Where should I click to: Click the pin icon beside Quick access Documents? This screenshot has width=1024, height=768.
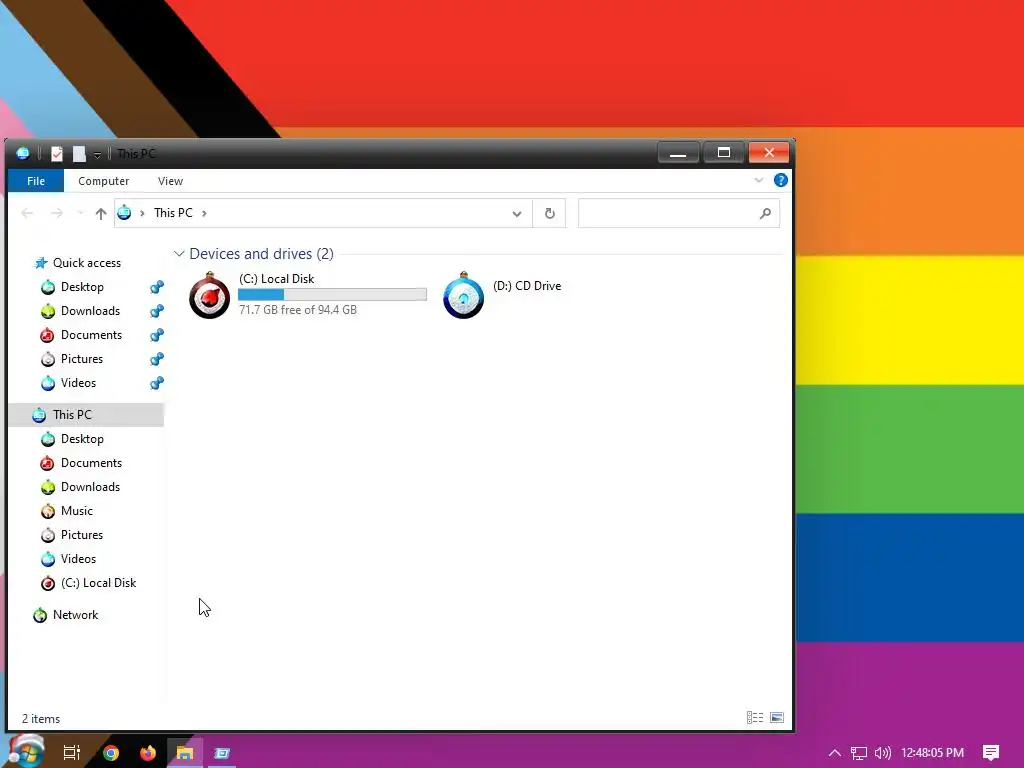(x=157, y=335)
